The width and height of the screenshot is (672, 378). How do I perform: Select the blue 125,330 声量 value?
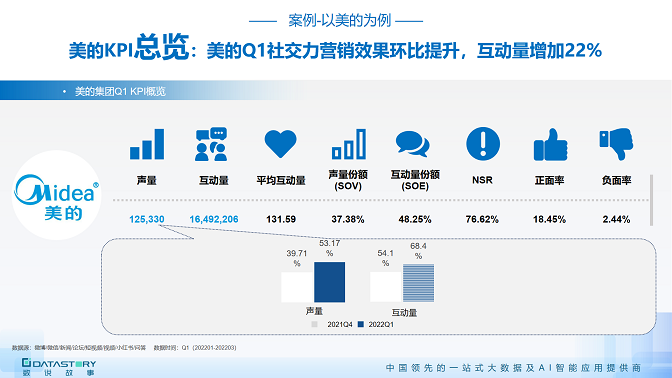coord(147,219)
